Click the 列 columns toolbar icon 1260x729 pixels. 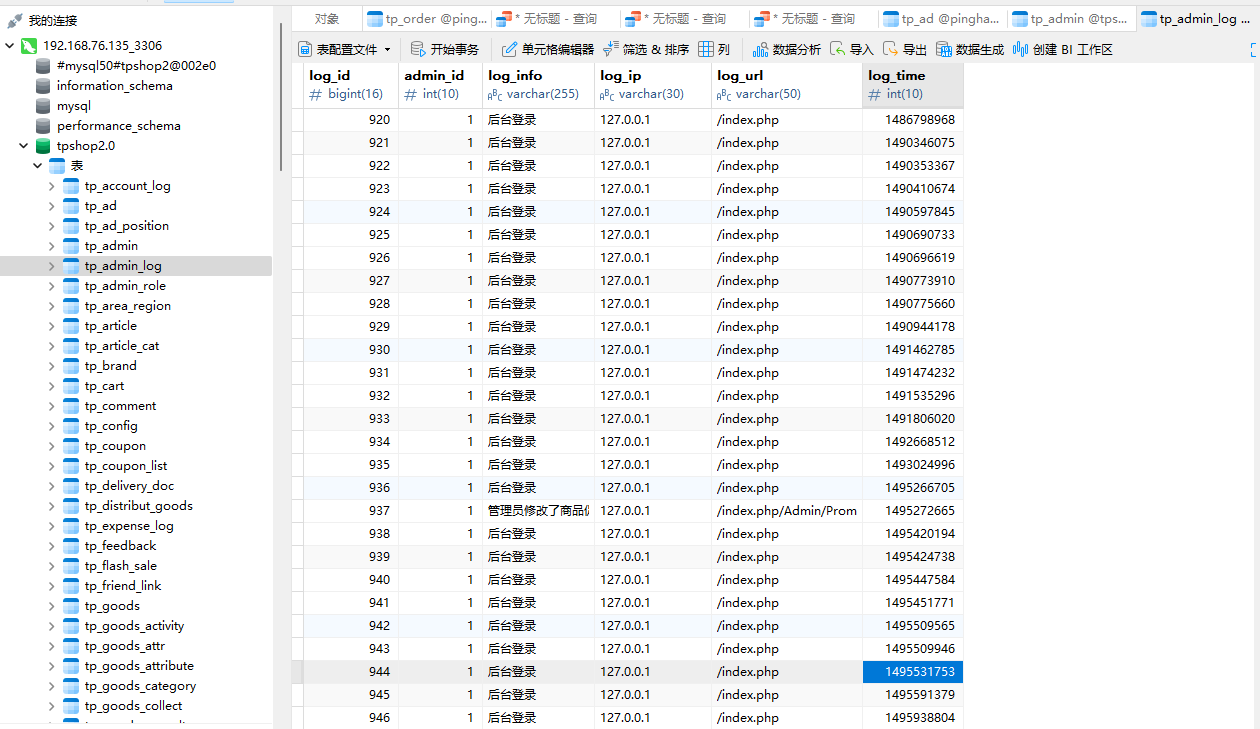706,49
